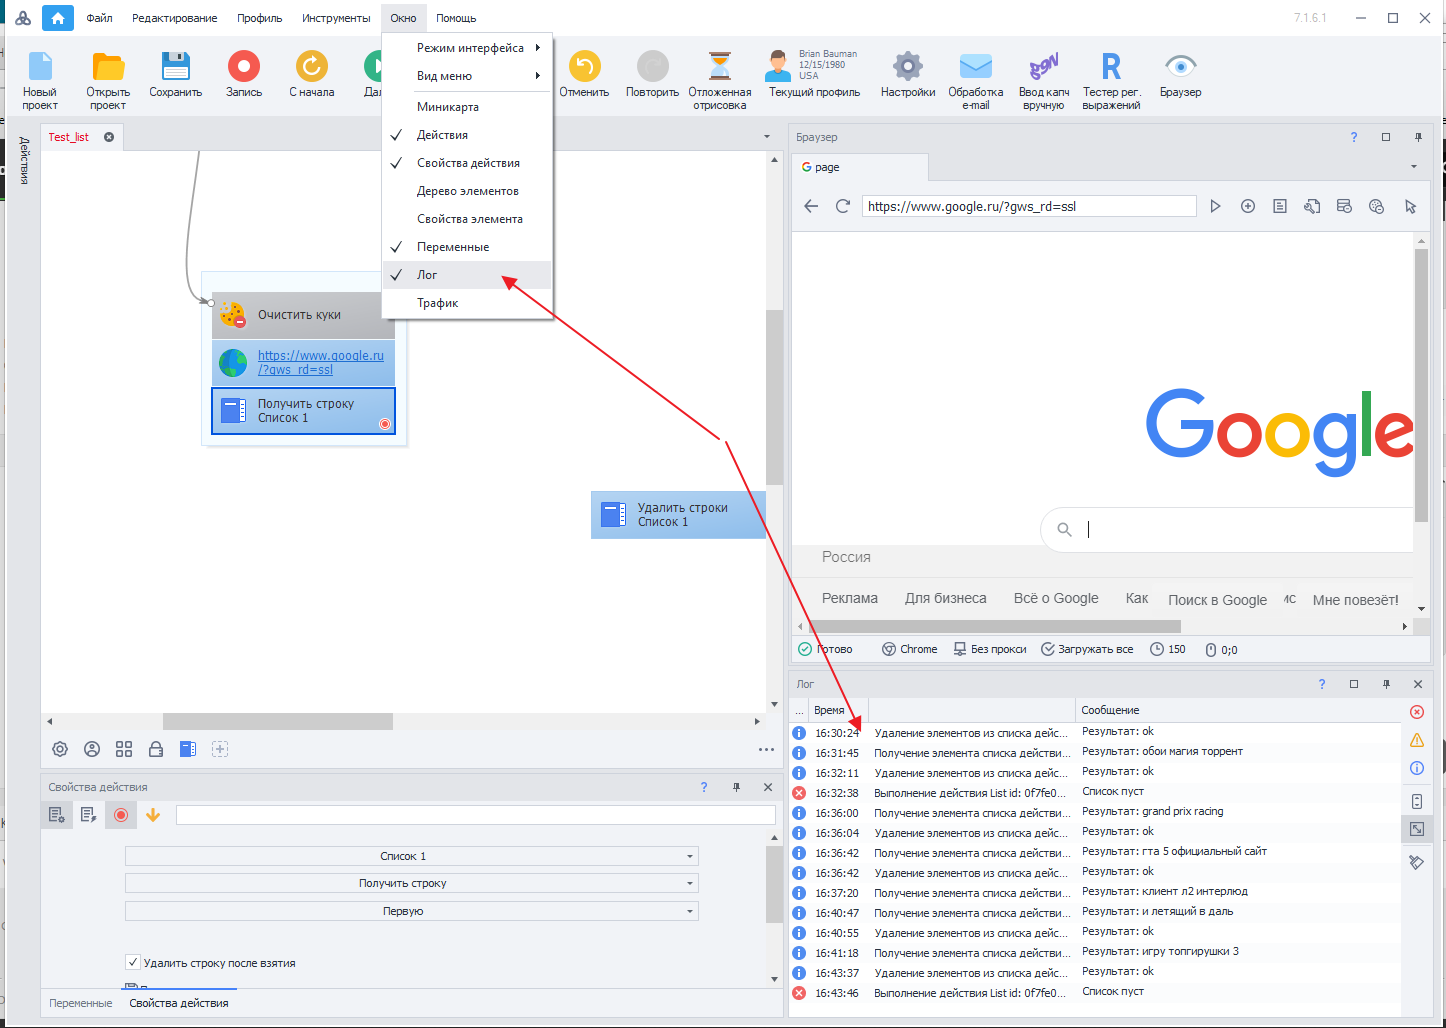
Task: Uncheck Свойства действия in the Окно menu
Action: (467, 163)
